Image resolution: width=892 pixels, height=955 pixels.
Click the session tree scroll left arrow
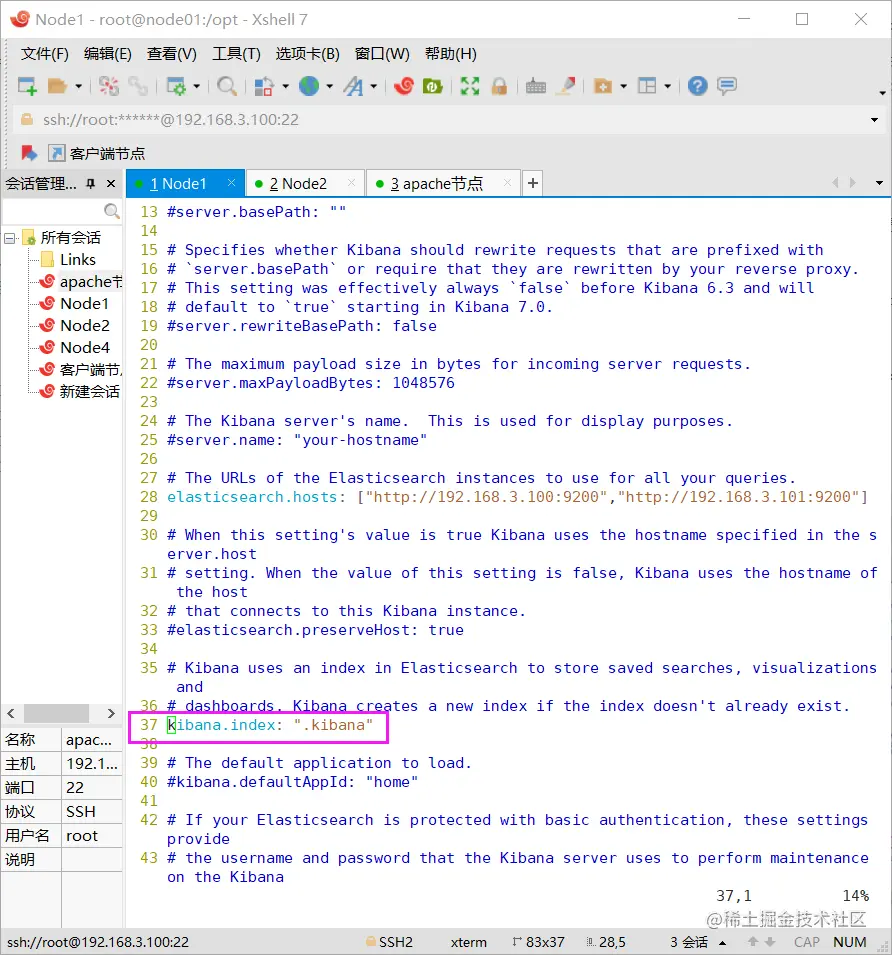[11, 713]
